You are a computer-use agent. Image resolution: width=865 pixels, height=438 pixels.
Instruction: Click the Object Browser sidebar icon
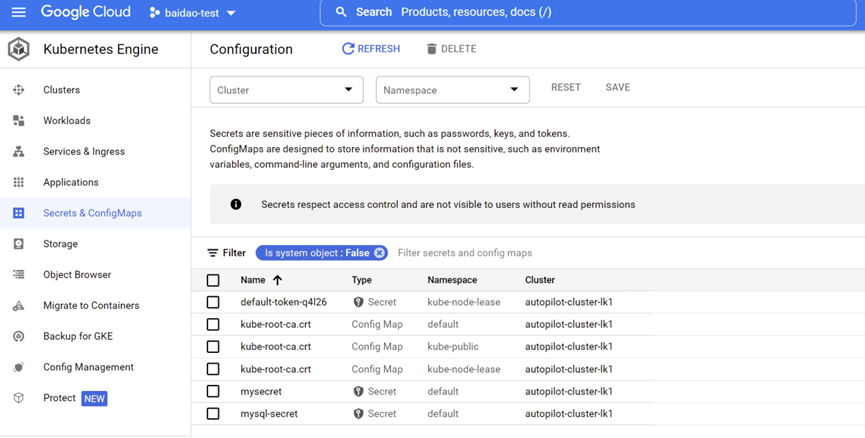19,275
